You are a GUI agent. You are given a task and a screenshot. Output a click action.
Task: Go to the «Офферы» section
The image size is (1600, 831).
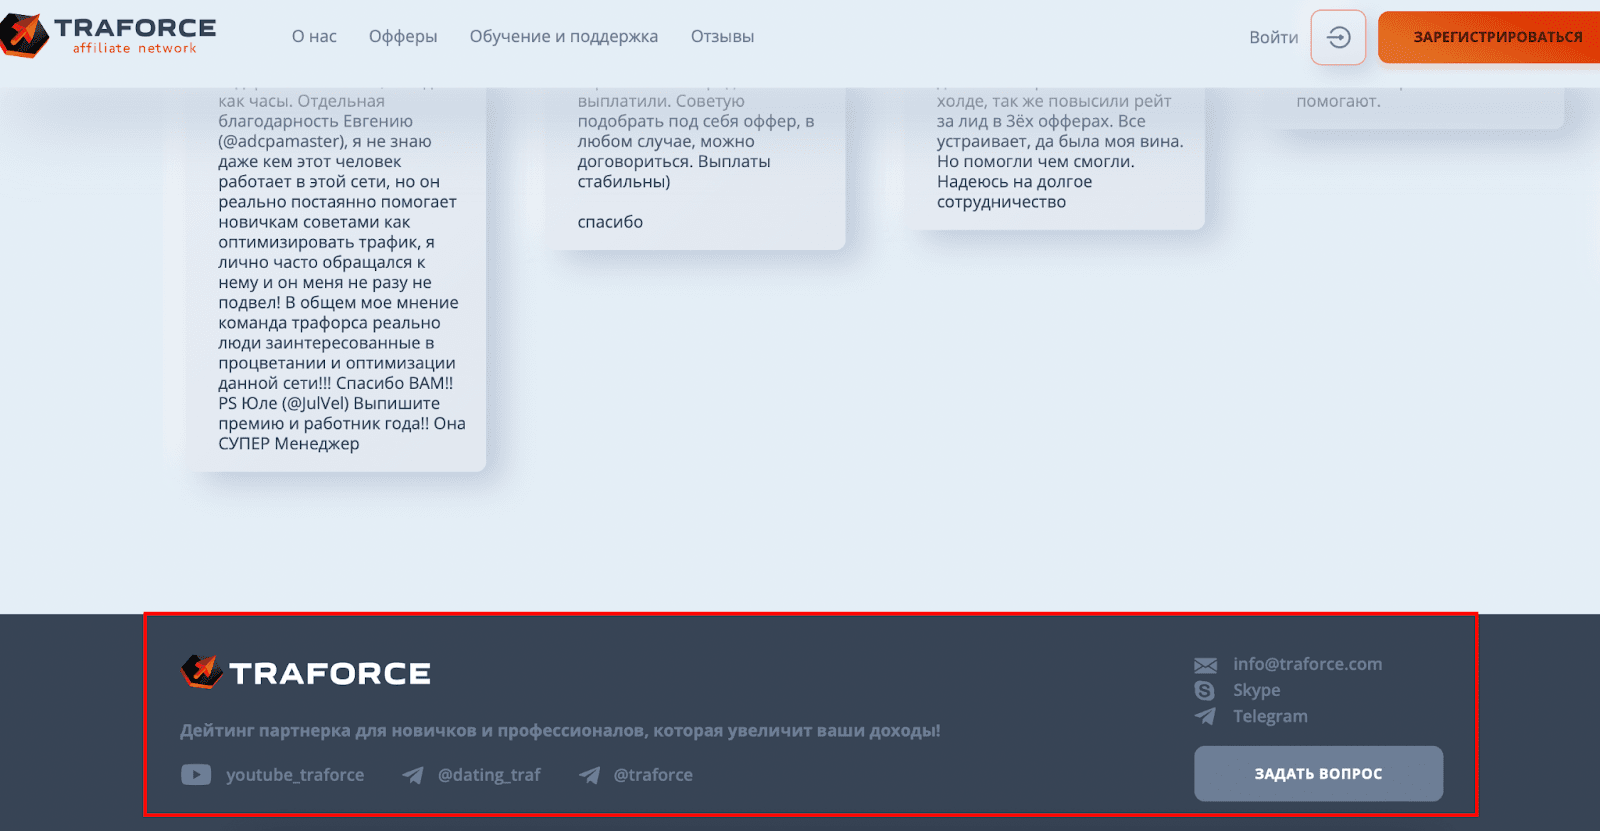[403, 37]
